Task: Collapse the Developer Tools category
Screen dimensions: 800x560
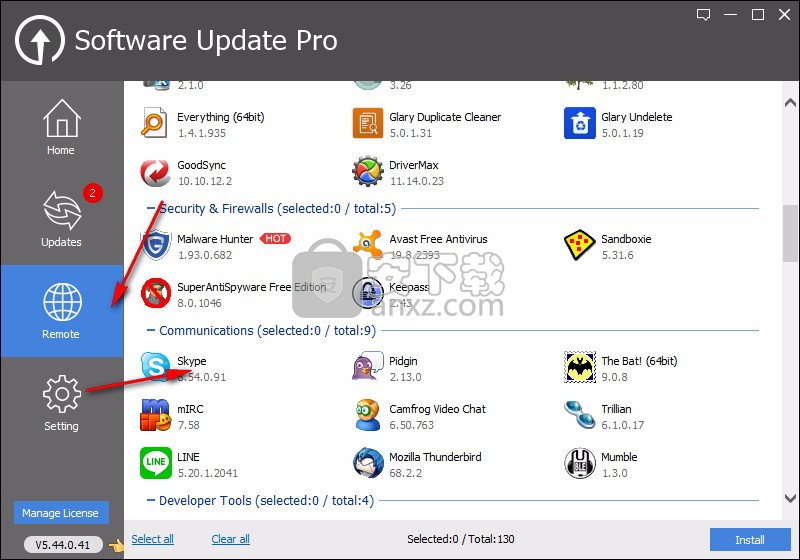Action: pos(151,500)
